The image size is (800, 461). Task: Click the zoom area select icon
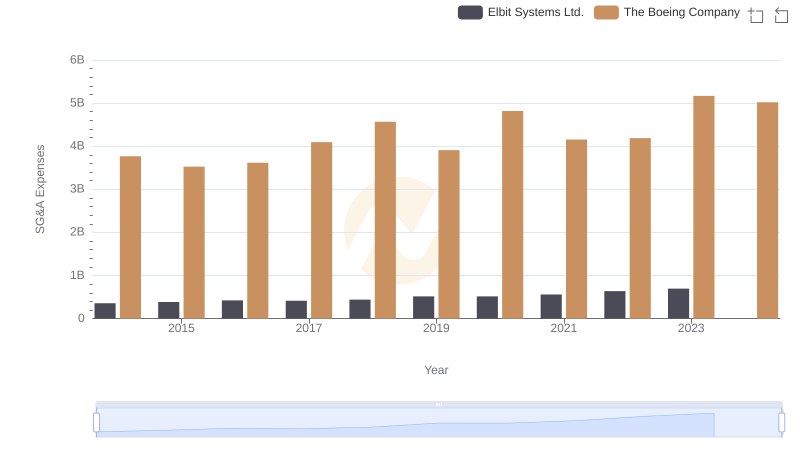[756, 15]
